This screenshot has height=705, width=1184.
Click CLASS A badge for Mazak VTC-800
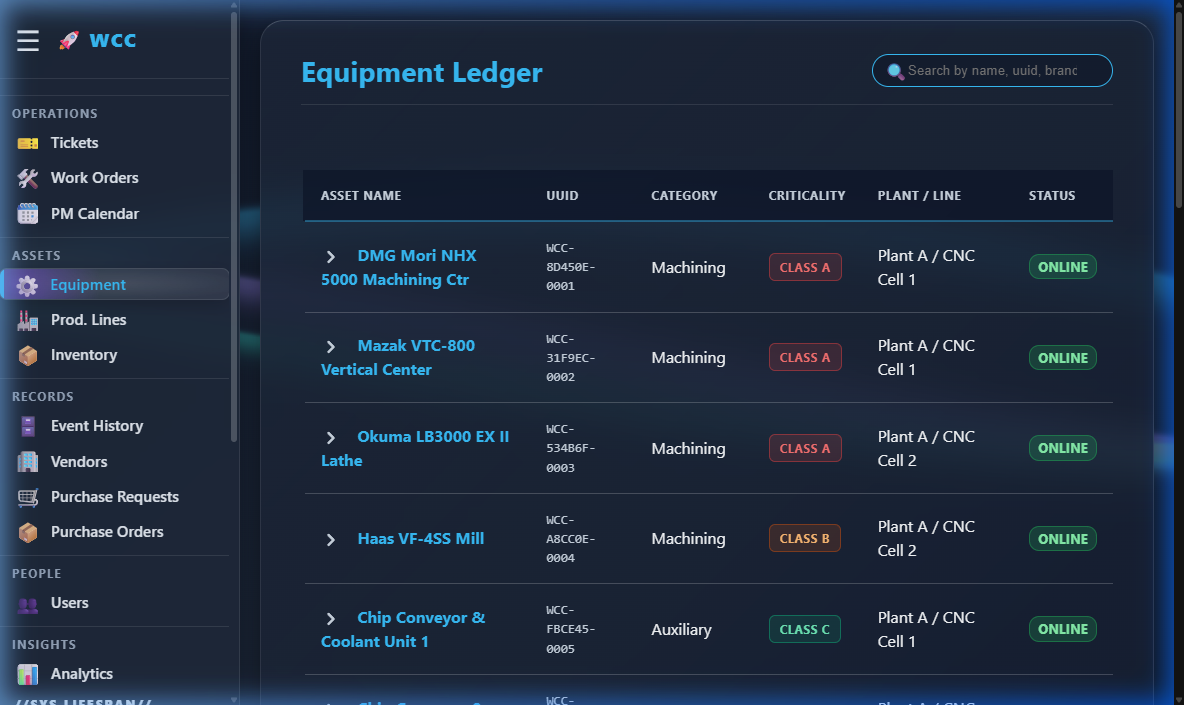coord(805,358)
